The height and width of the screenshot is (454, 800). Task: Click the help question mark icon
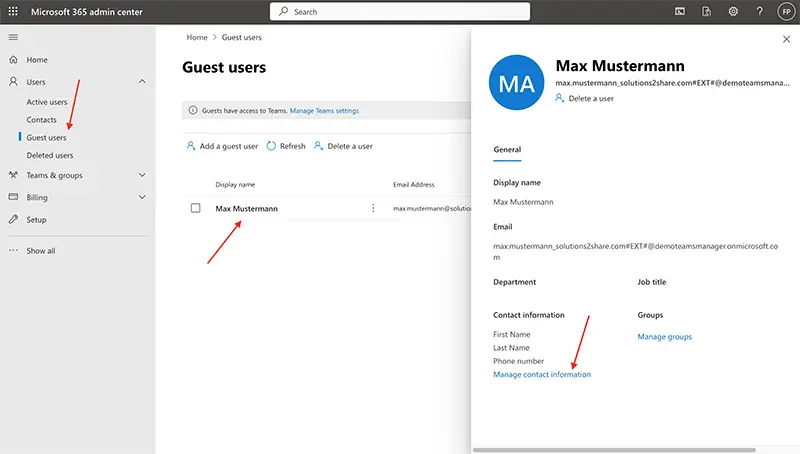[x=759, y=11]
